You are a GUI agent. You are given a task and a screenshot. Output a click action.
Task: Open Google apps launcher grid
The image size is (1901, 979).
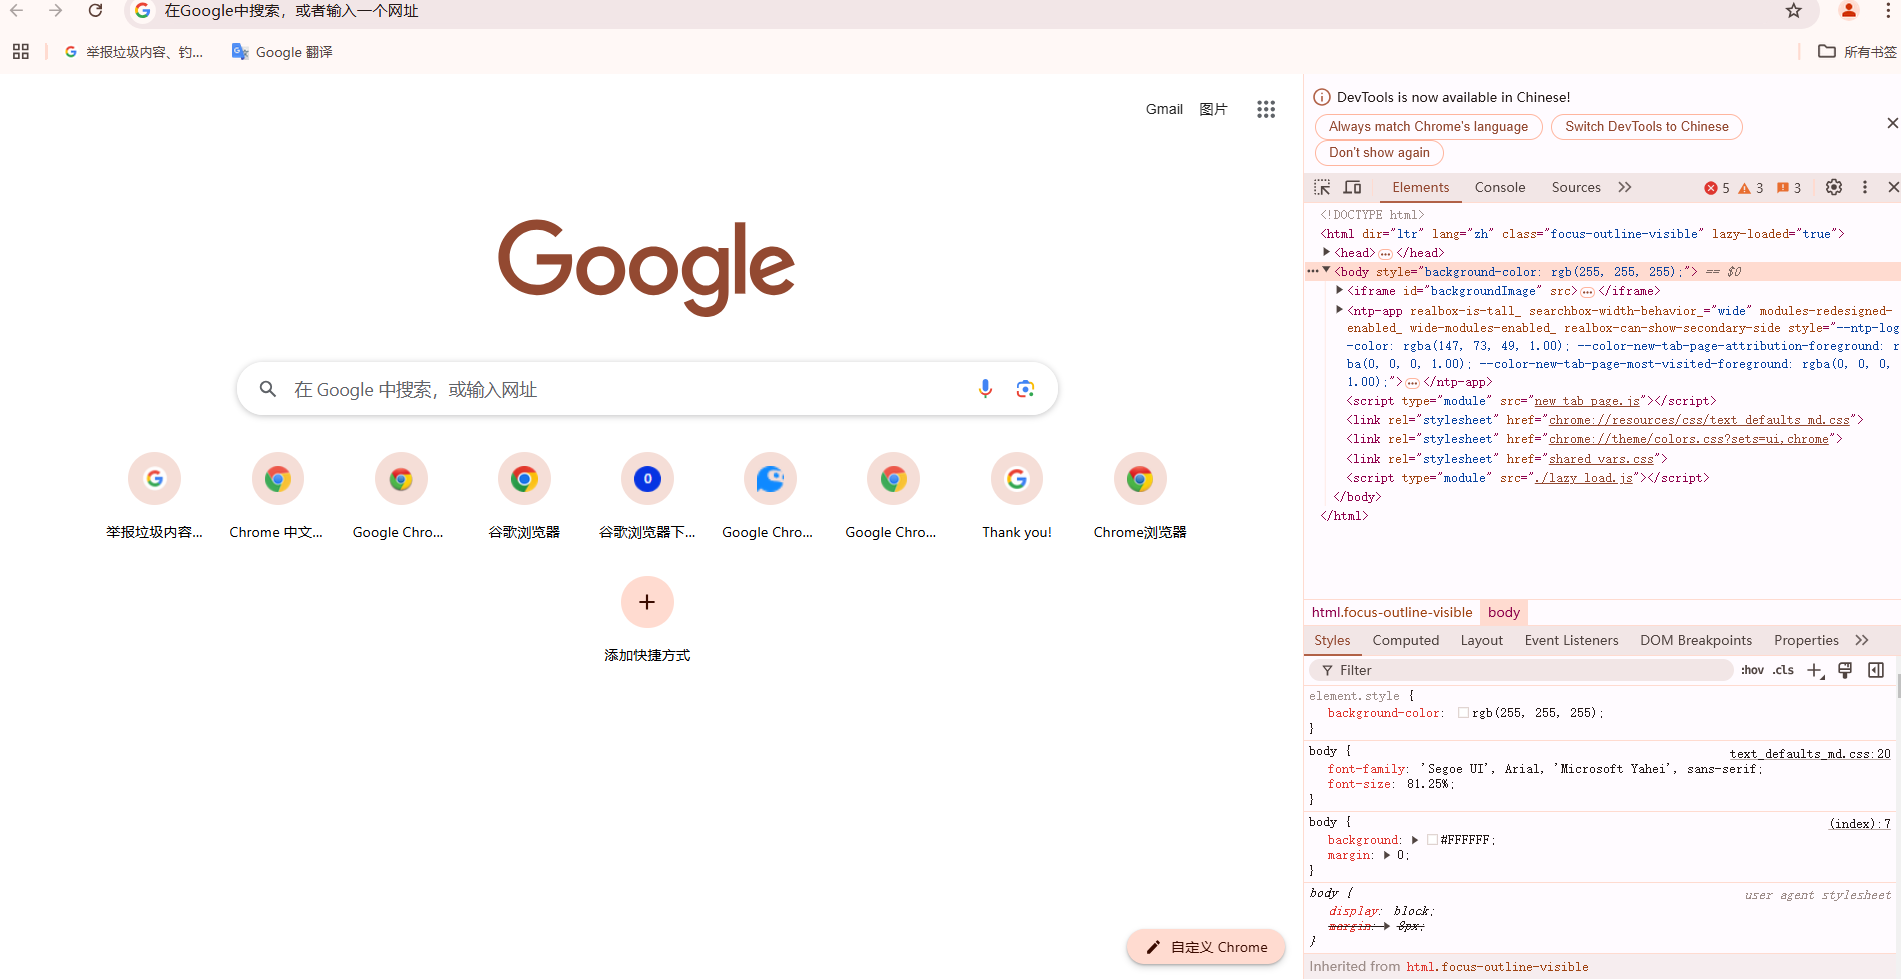tap(1266, 109)
